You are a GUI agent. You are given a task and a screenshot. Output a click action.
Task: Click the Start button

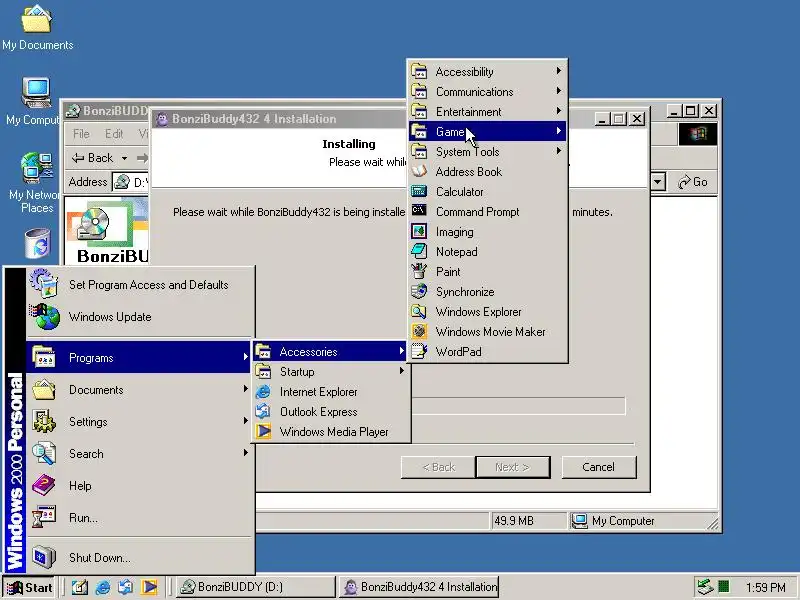tap(30, 587)
